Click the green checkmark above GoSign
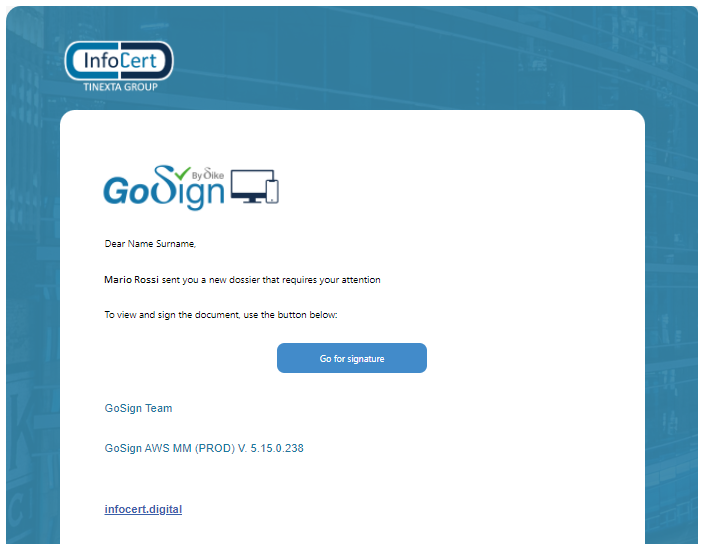Image resolution: width=702 pixels, height=544 pixels. coord(180,172)
